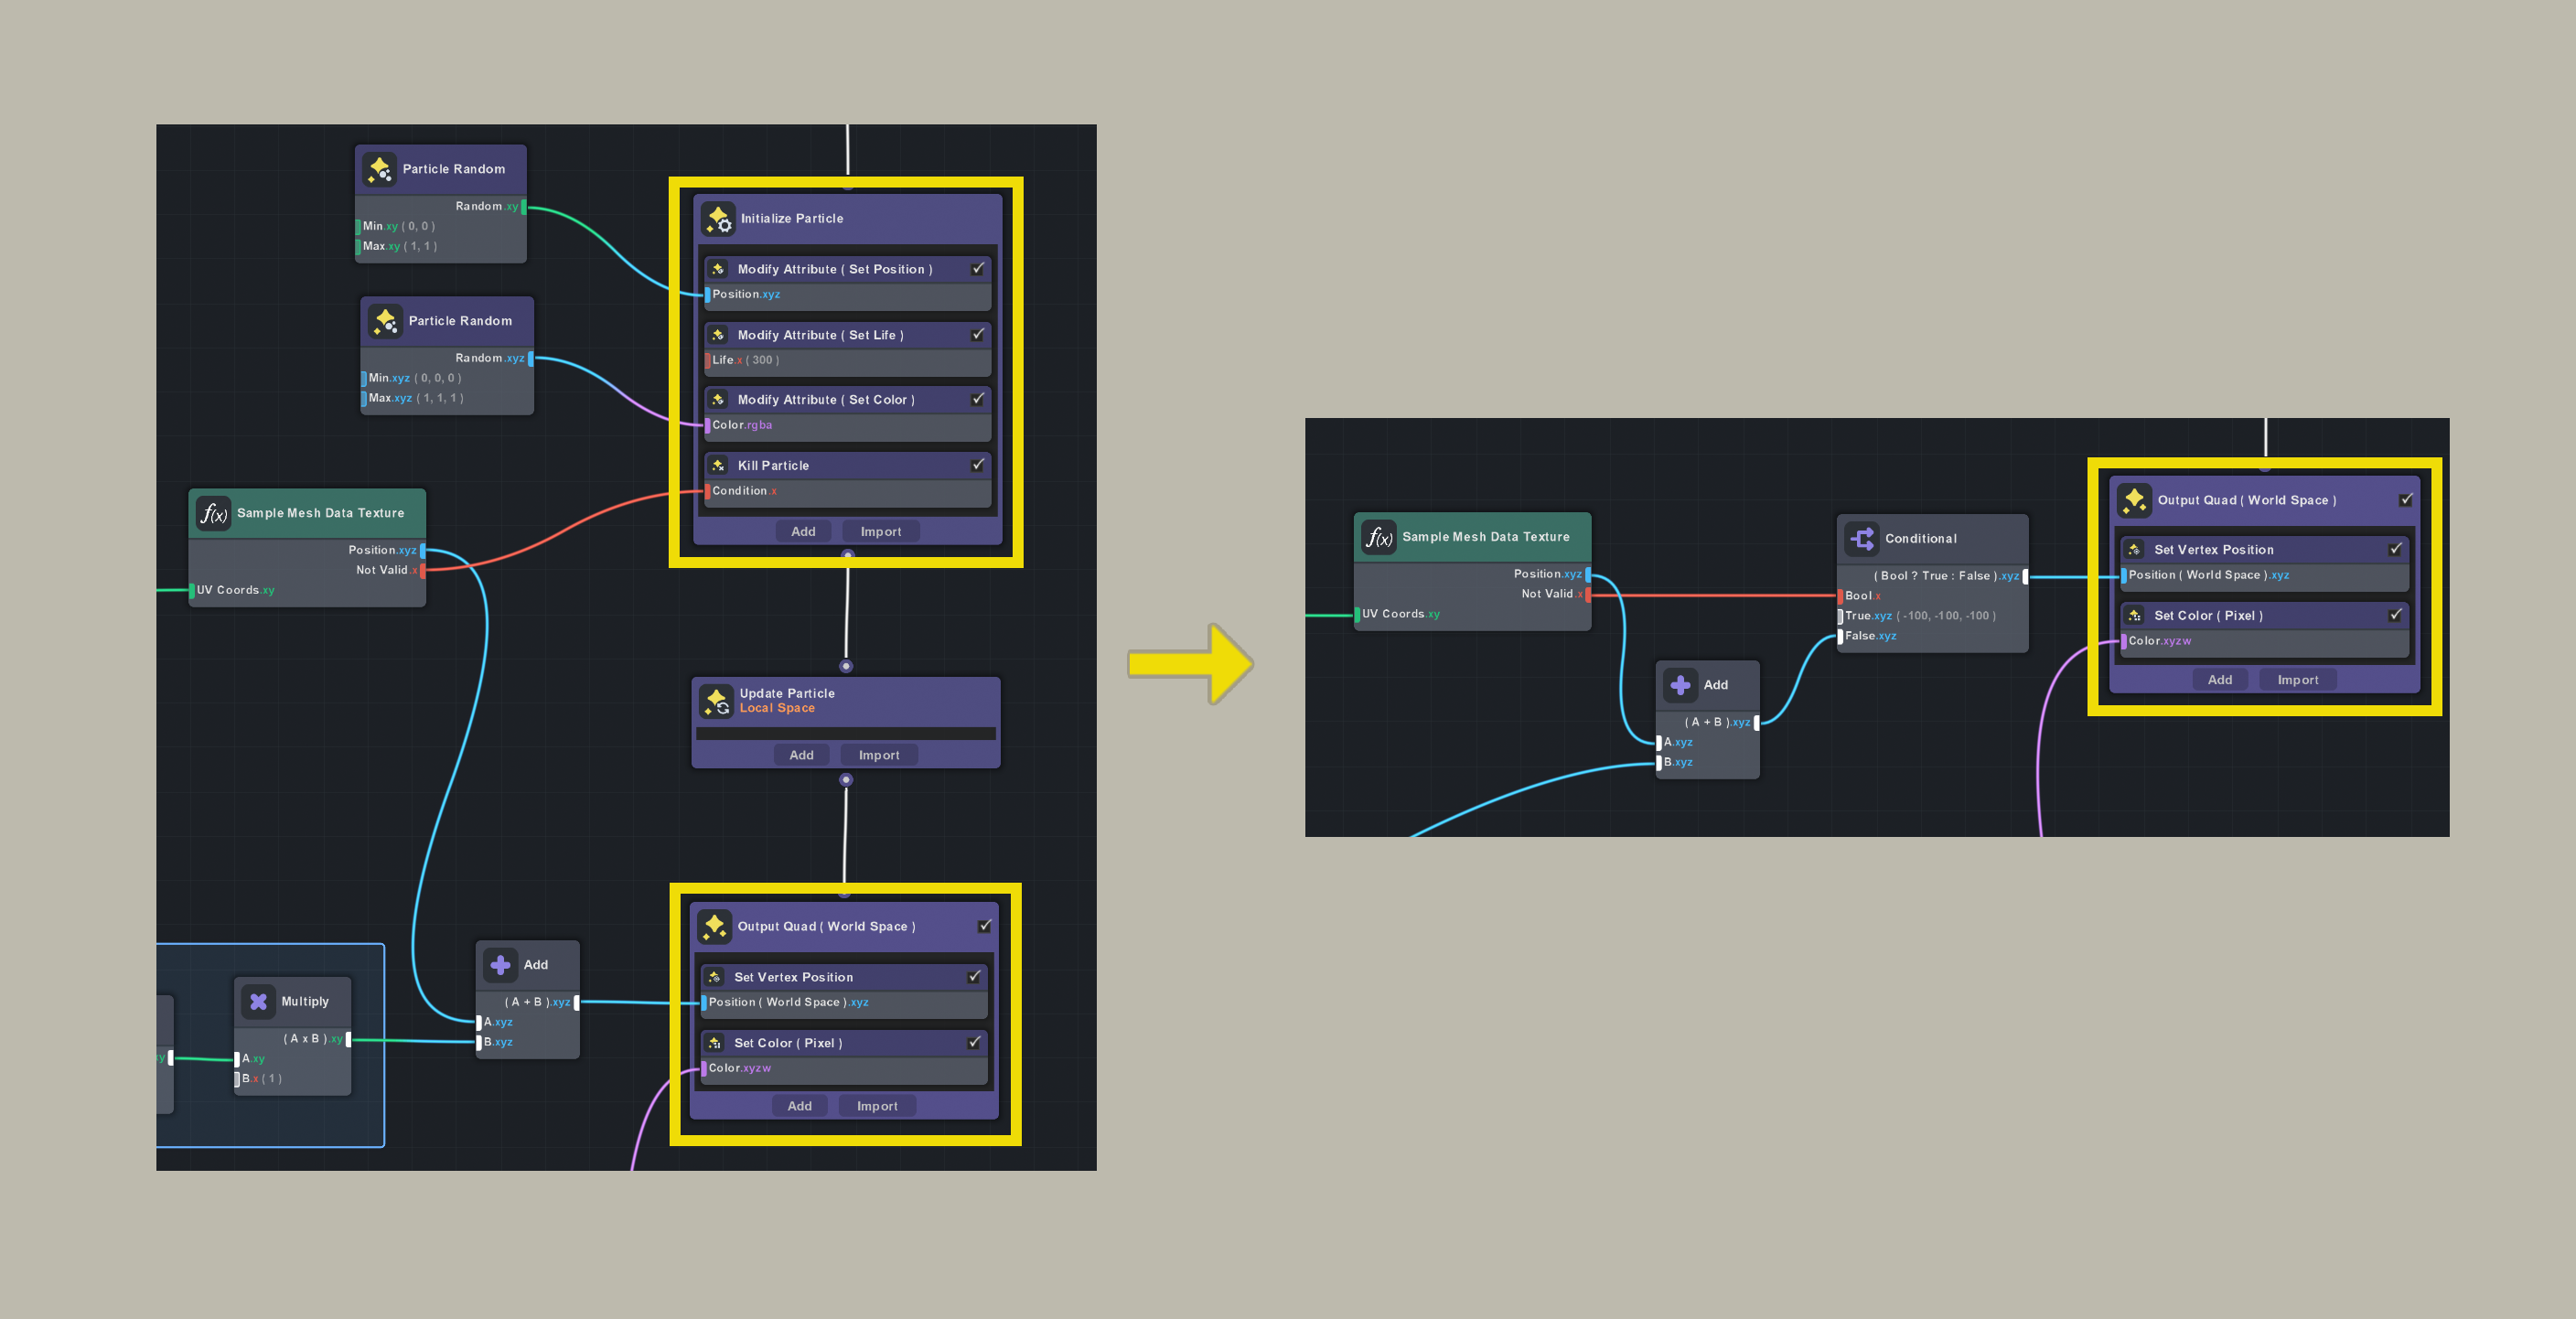Click Import in right Output Quad node

[2297, 680]
